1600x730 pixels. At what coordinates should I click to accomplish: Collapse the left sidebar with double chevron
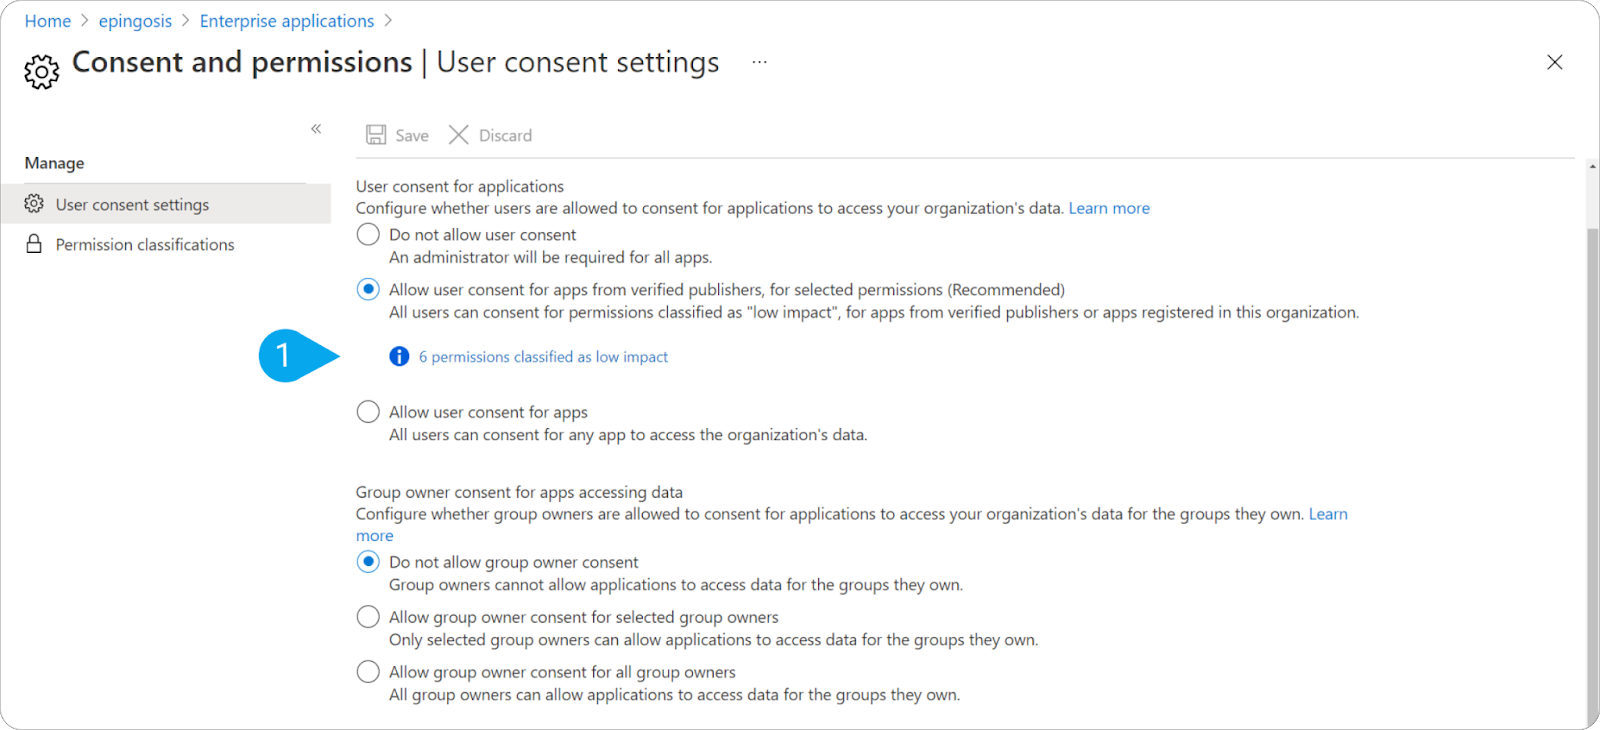coord(316,129)
